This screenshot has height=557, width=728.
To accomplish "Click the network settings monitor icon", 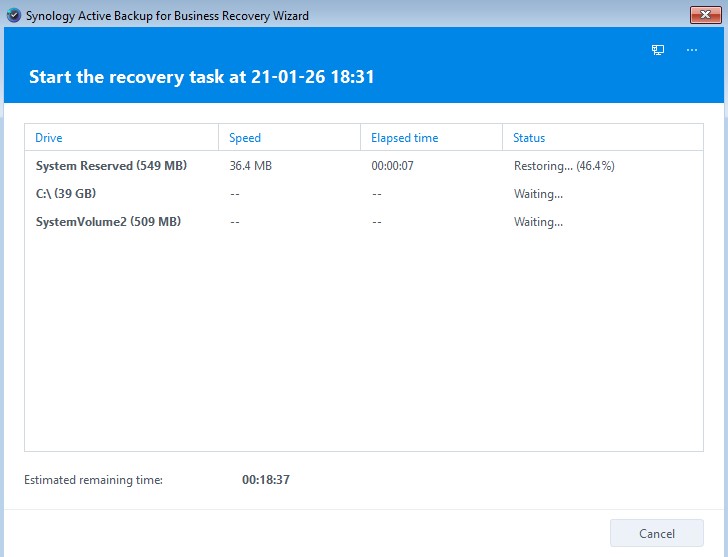I will 657,50.
